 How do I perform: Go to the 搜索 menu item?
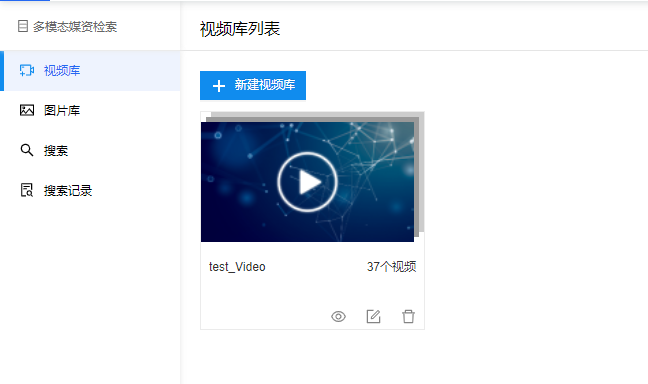[90, 150]
